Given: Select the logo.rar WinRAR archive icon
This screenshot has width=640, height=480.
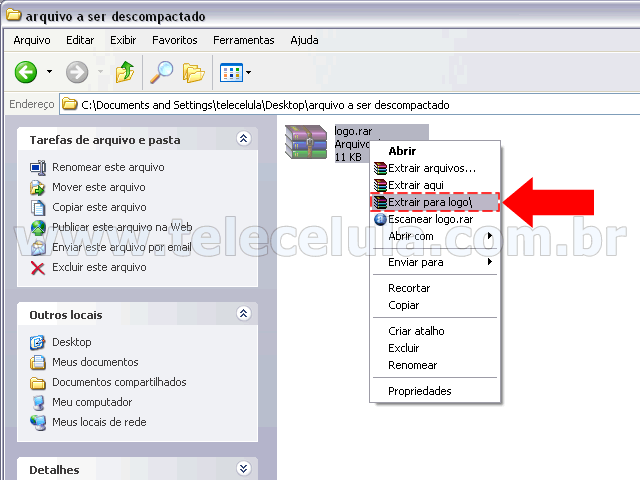Looking at the screenshot, I should (306, 142).
